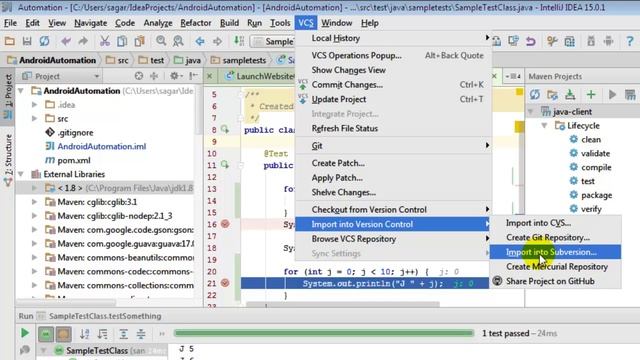The height and width of the screenshot is (360, 640).
Task: Select Import into Subversion menu item
Action: [555, 252]
